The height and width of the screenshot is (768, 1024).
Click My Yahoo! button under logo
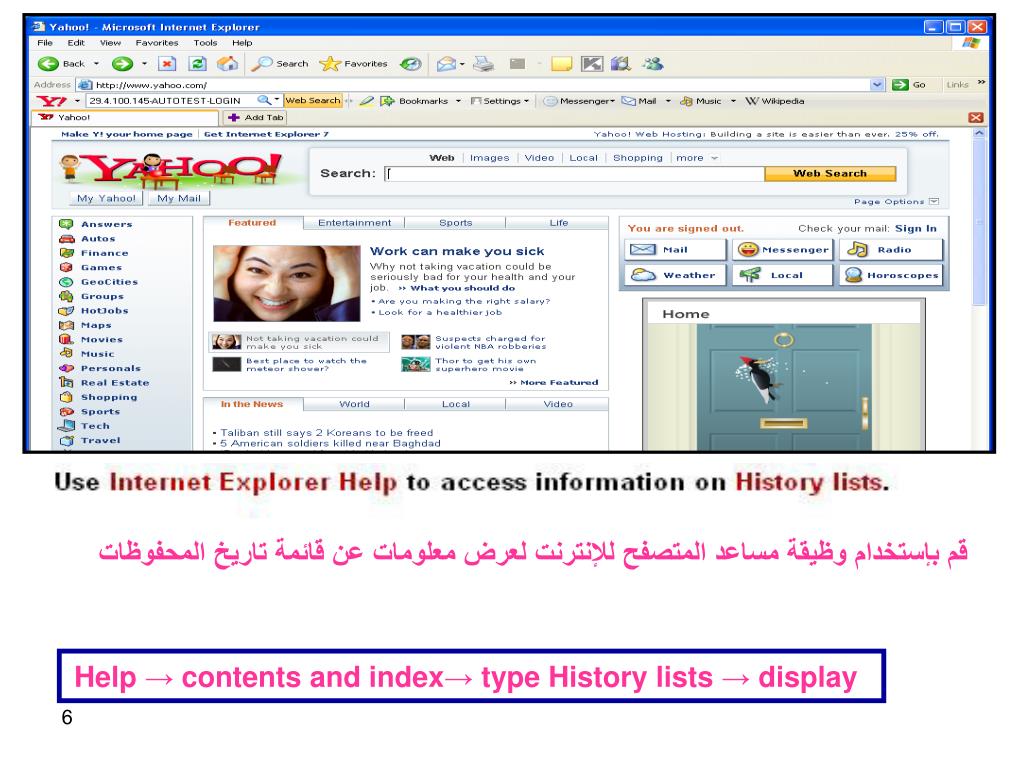click(106, 198)
